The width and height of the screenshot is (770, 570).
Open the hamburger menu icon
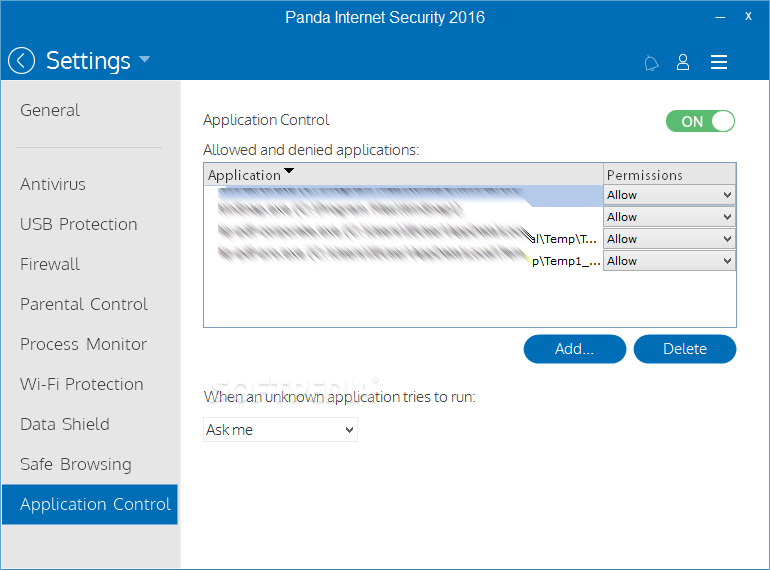point(718,62)
